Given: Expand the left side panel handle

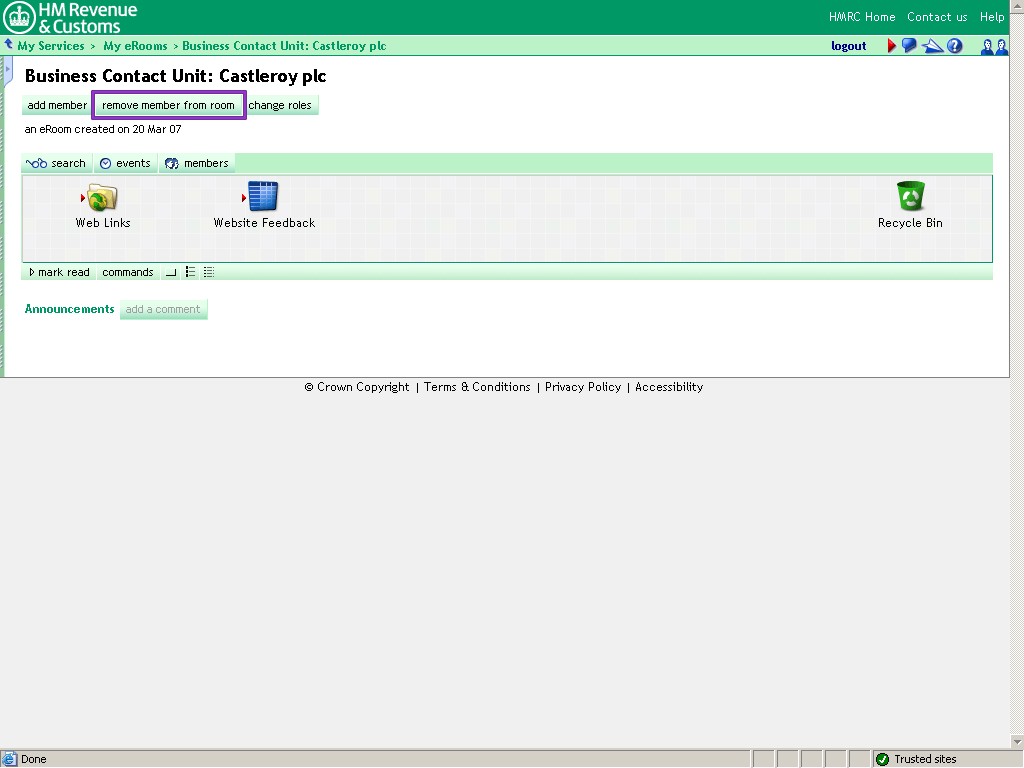Looking at the screenshot, I should (8, 69).
